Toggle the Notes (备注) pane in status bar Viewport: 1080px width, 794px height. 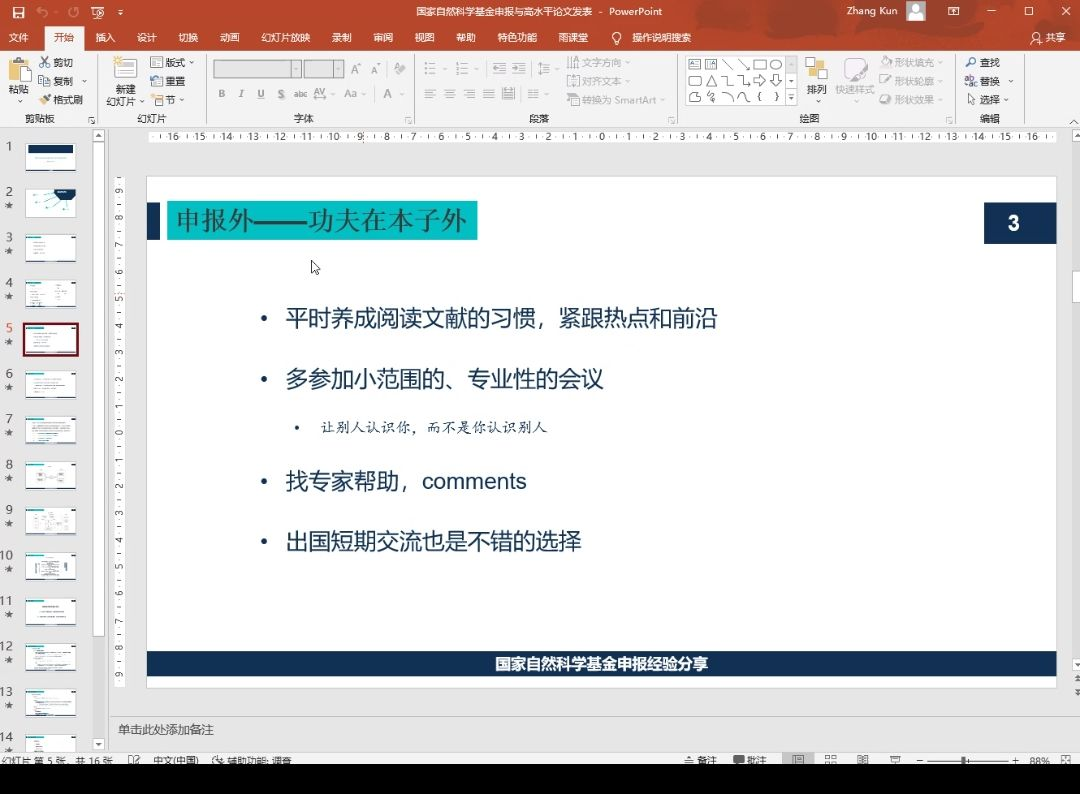[700, 761]
